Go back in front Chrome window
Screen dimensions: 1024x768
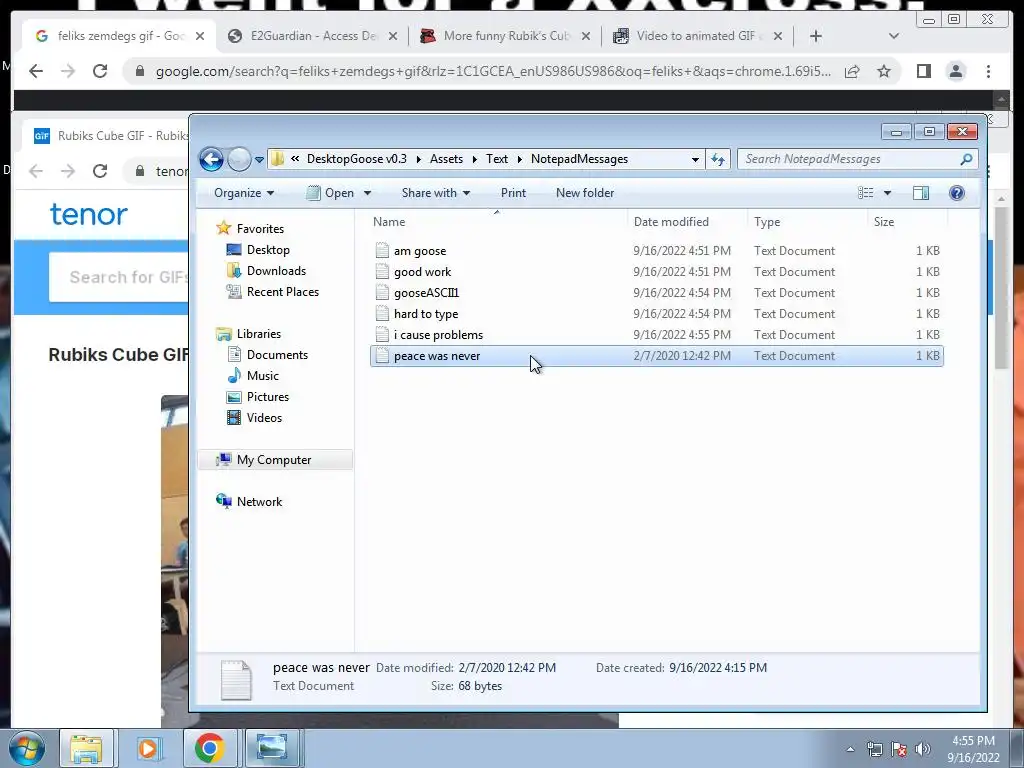[36, 71]
